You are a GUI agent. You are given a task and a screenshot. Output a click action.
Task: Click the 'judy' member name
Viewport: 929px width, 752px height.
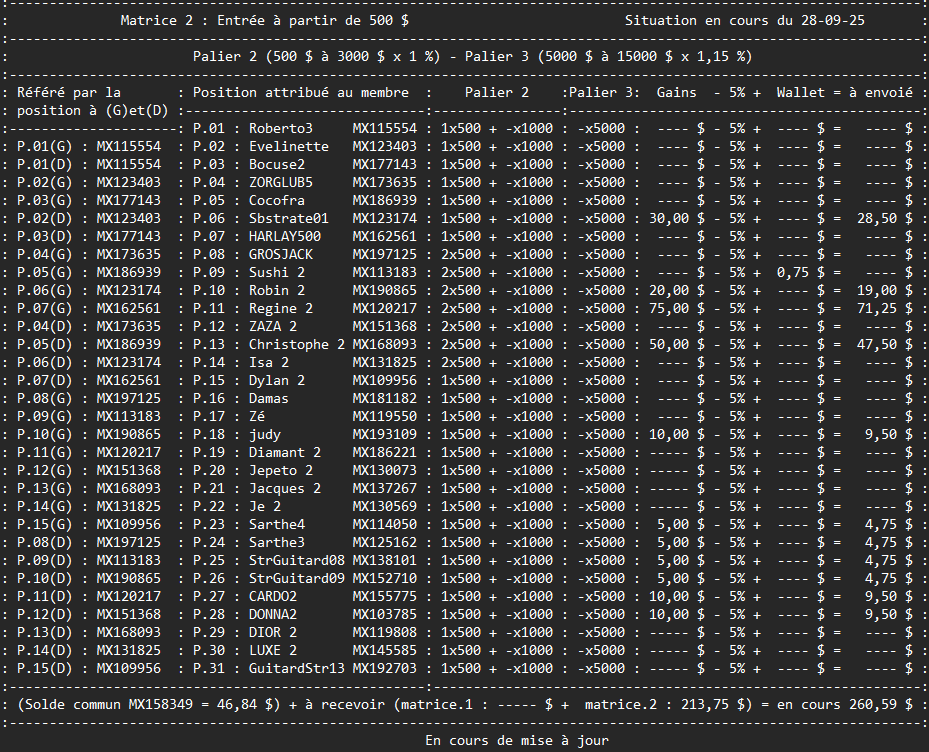pos(265,434)
